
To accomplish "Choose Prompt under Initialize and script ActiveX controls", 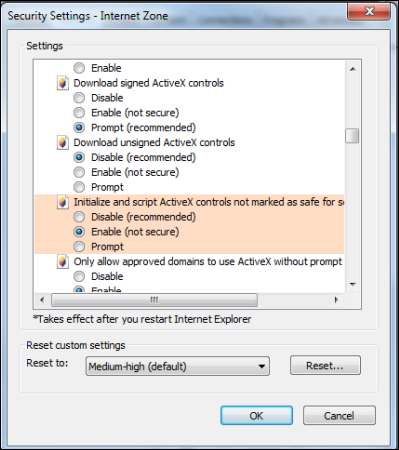I will click(x=79, y=247).
